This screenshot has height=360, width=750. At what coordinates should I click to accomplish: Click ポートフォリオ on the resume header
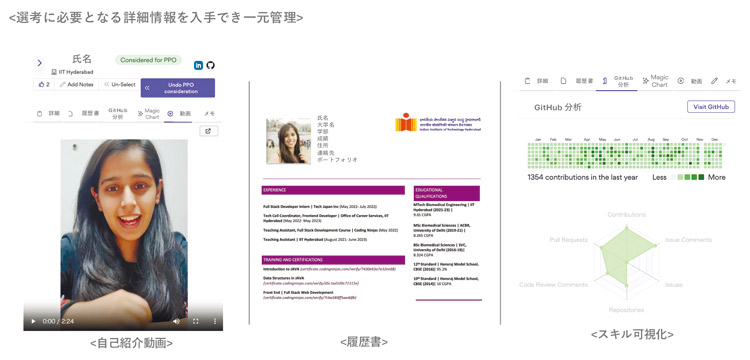337,159
